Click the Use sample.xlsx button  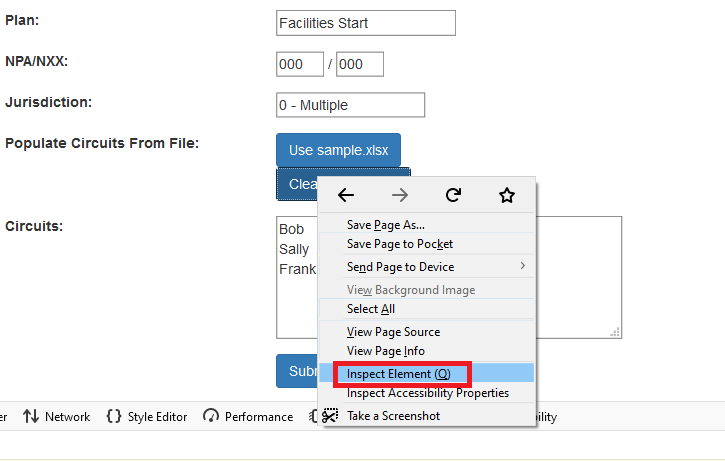pyautogui.click(x=338, y=150)
